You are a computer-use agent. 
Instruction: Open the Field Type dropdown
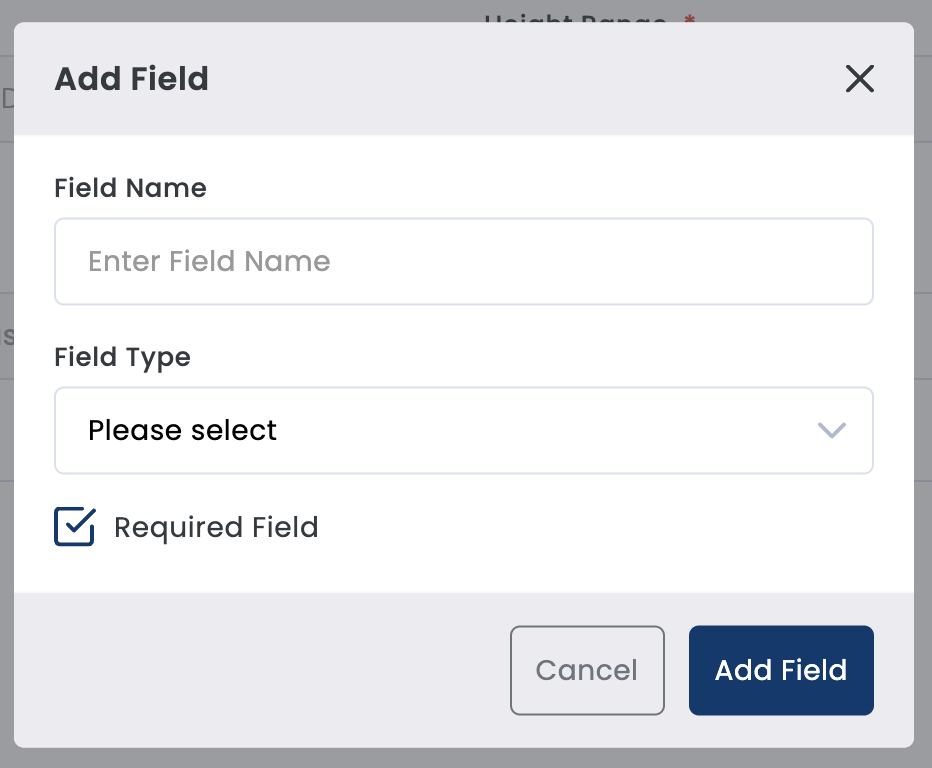[463, 430]
